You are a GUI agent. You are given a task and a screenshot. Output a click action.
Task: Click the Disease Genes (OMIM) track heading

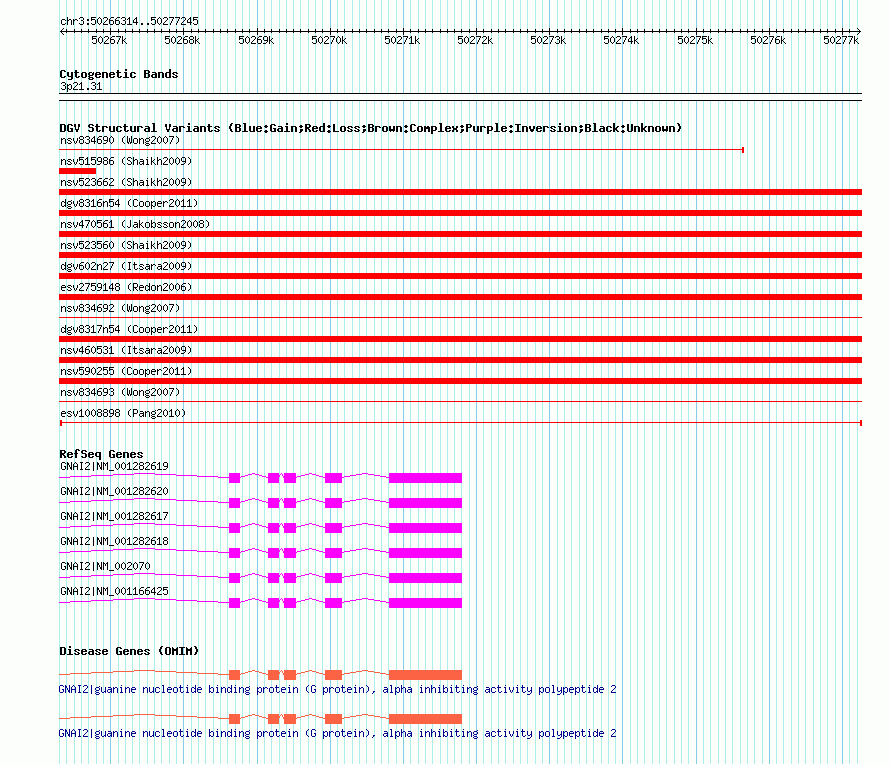tap(129, 651)
